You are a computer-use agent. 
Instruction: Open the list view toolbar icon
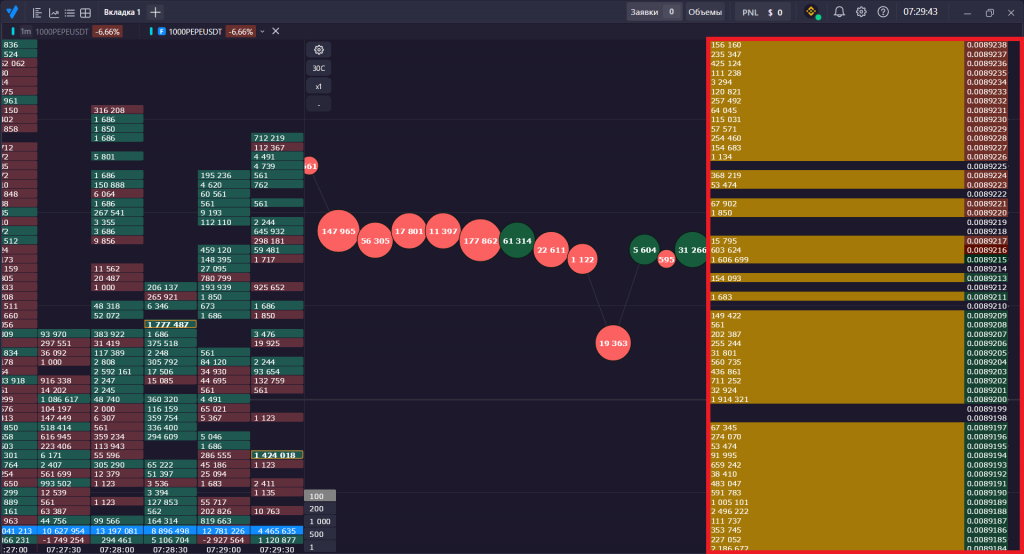coord(69,13)
